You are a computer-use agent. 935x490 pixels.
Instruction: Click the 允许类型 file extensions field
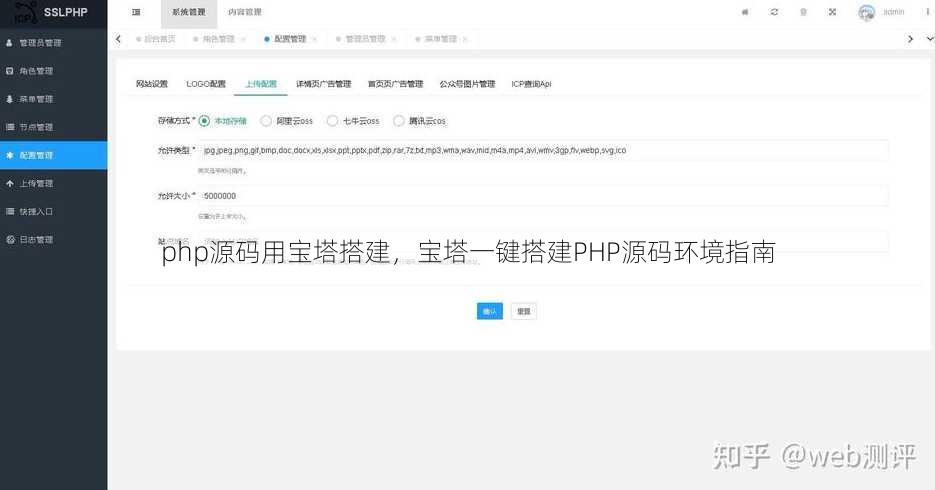pos(543,150)
